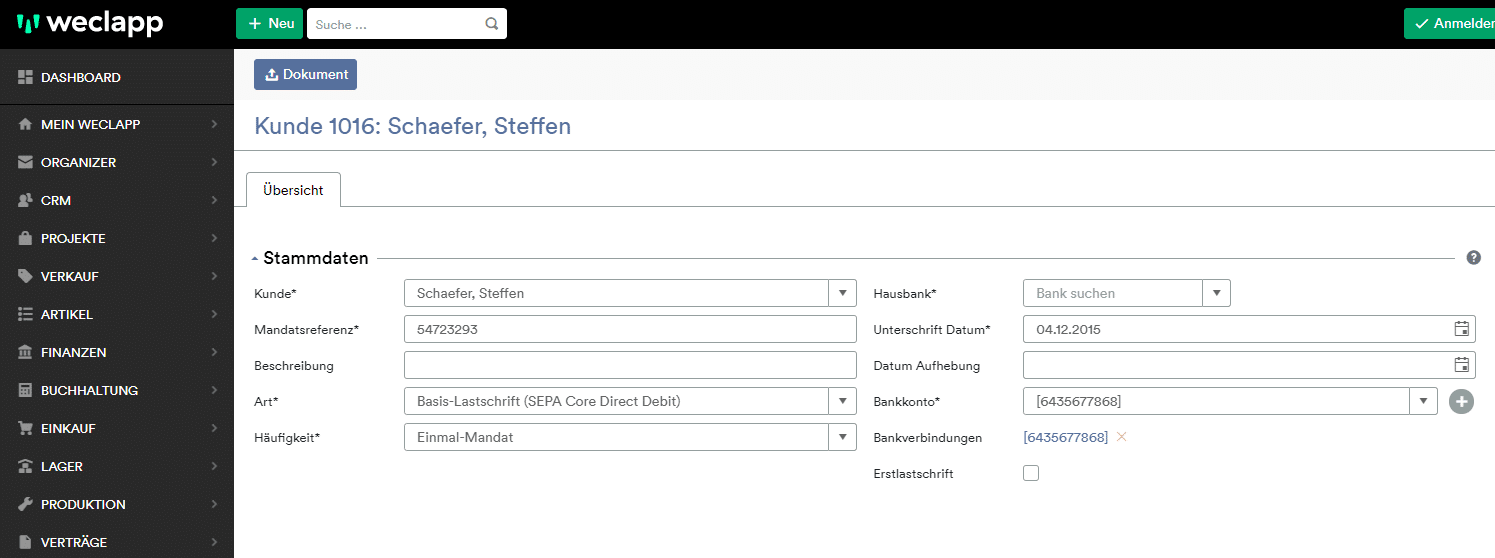Click the CRM people icon
Viewport: 1495px width, 558px height.
tap(26, 201)
